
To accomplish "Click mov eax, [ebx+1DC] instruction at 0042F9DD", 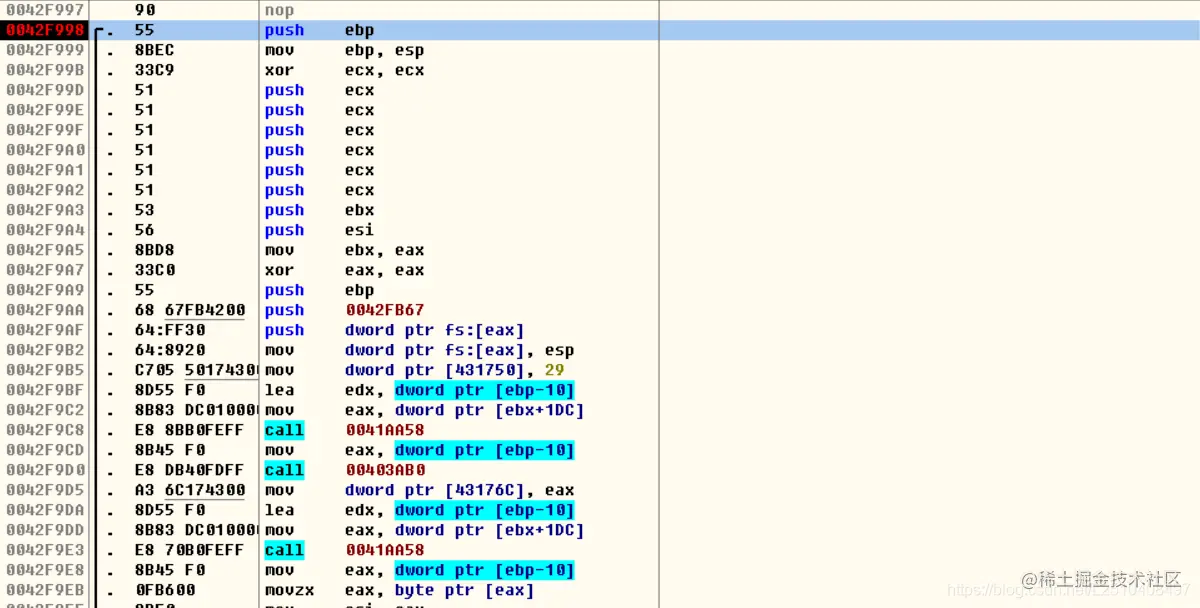I will (425, 530).
